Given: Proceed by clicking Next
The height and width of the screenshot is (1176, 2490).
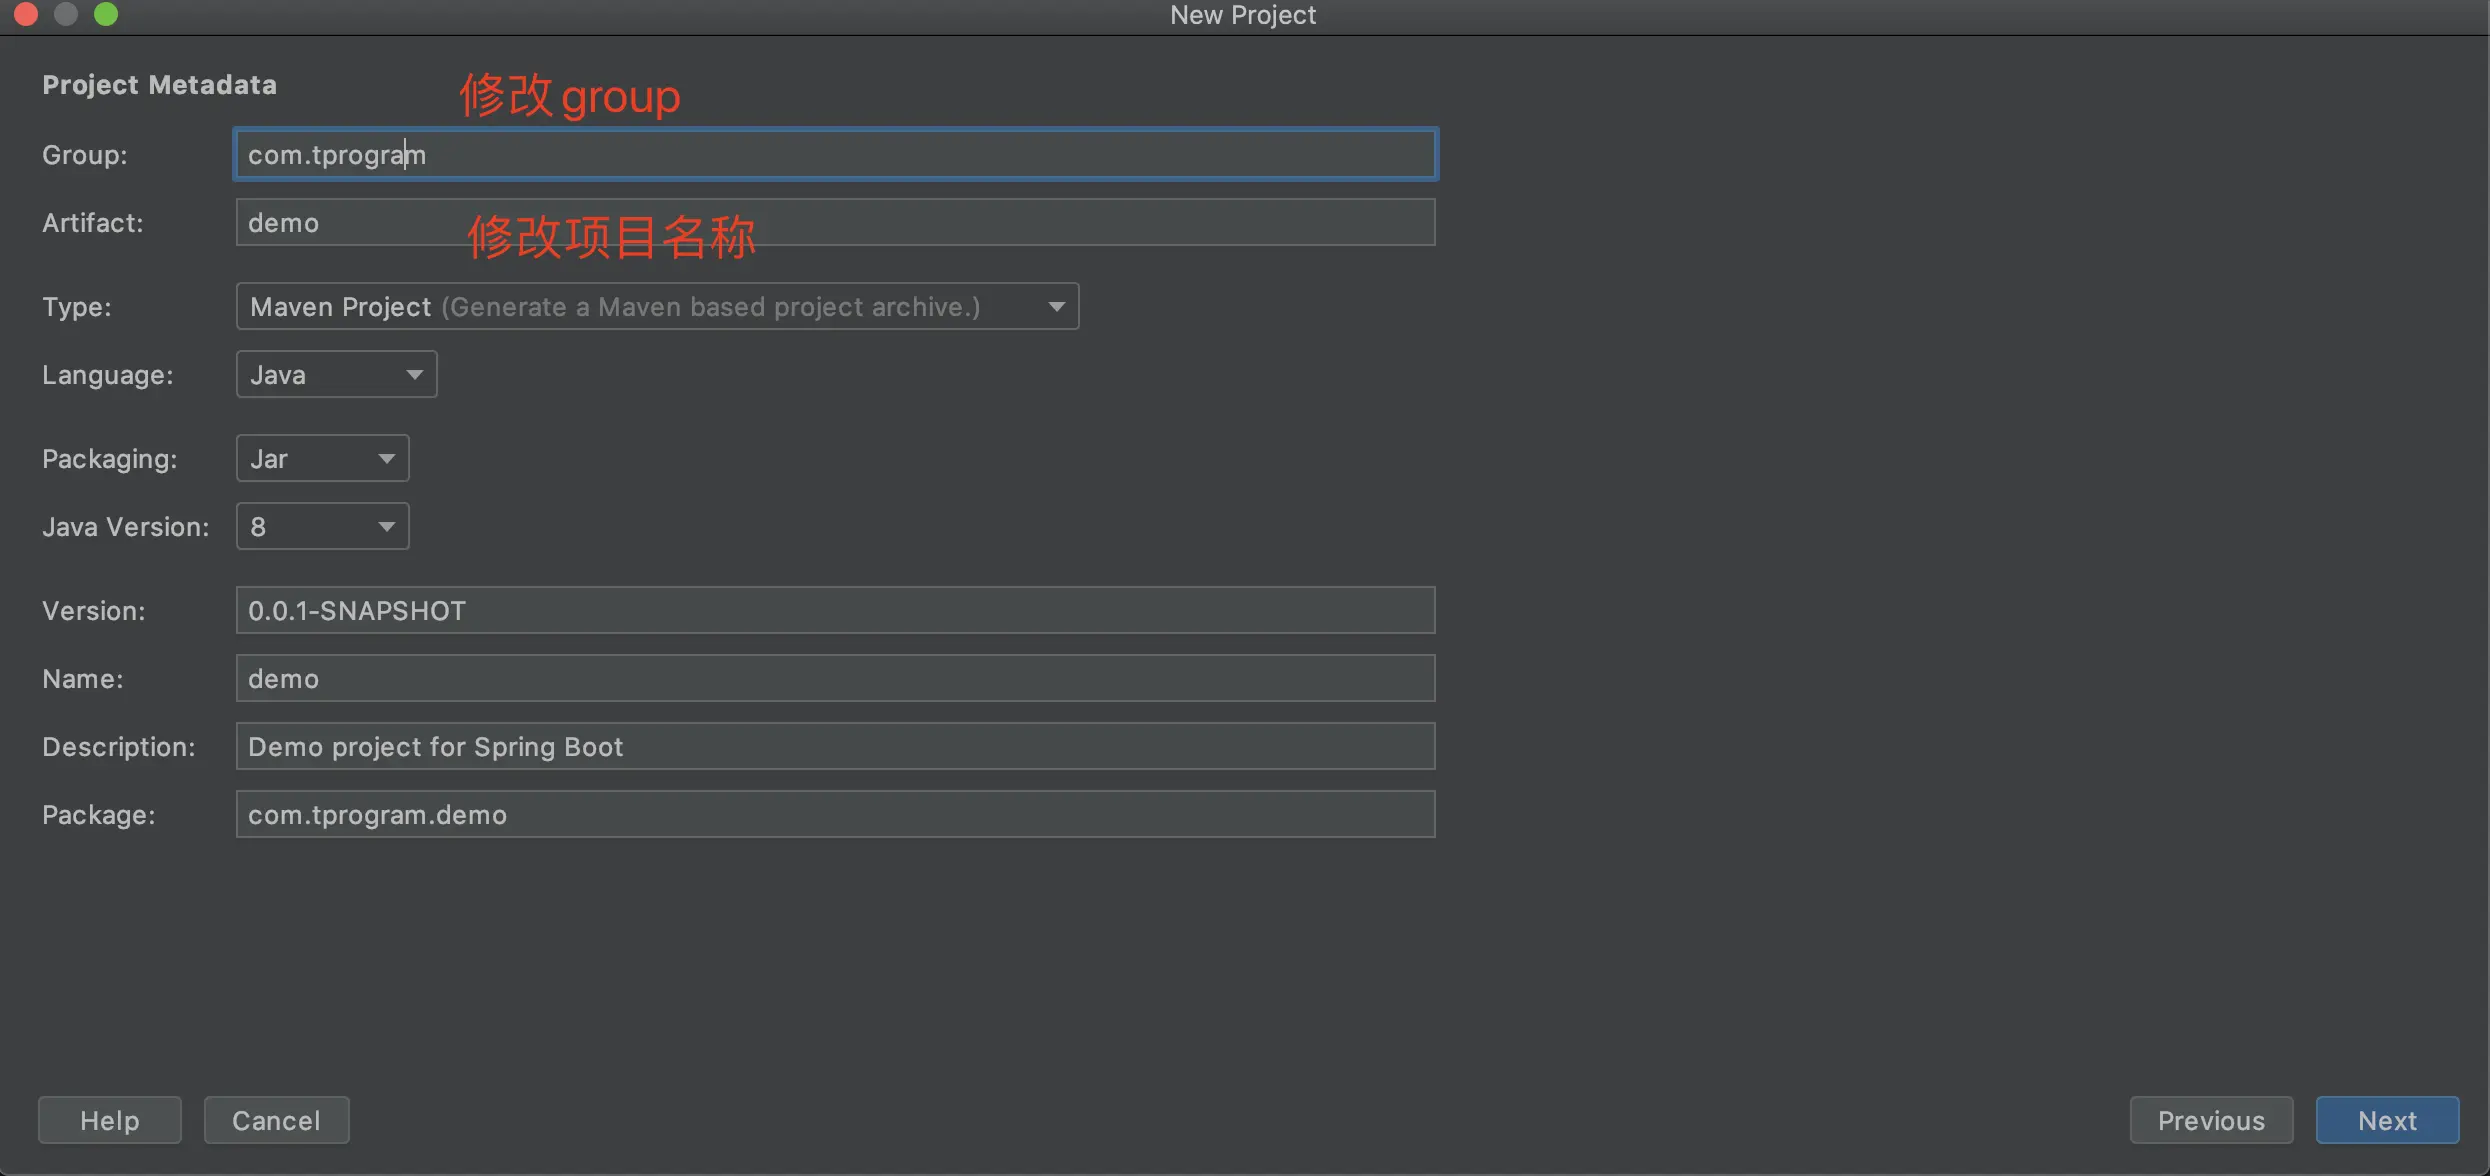Looking at the screenshot, I should point(2386,1120).
